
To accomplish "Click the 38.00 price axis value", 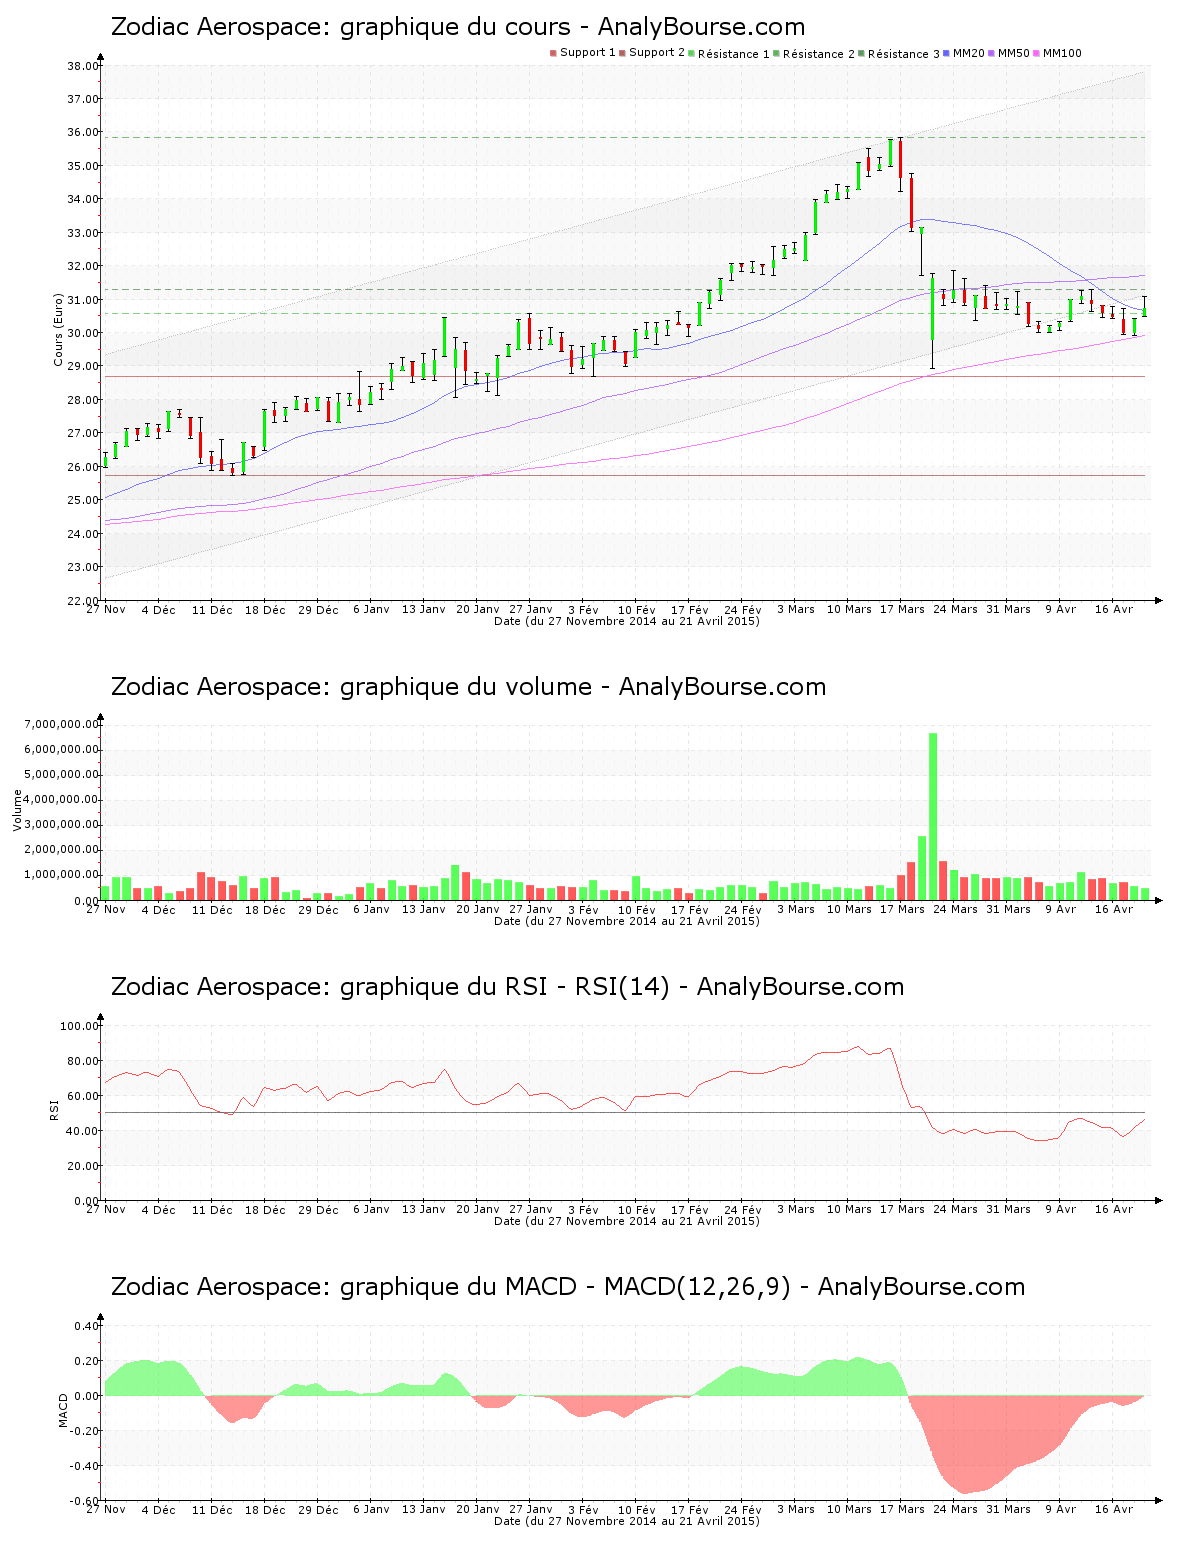I will (82, 66).
